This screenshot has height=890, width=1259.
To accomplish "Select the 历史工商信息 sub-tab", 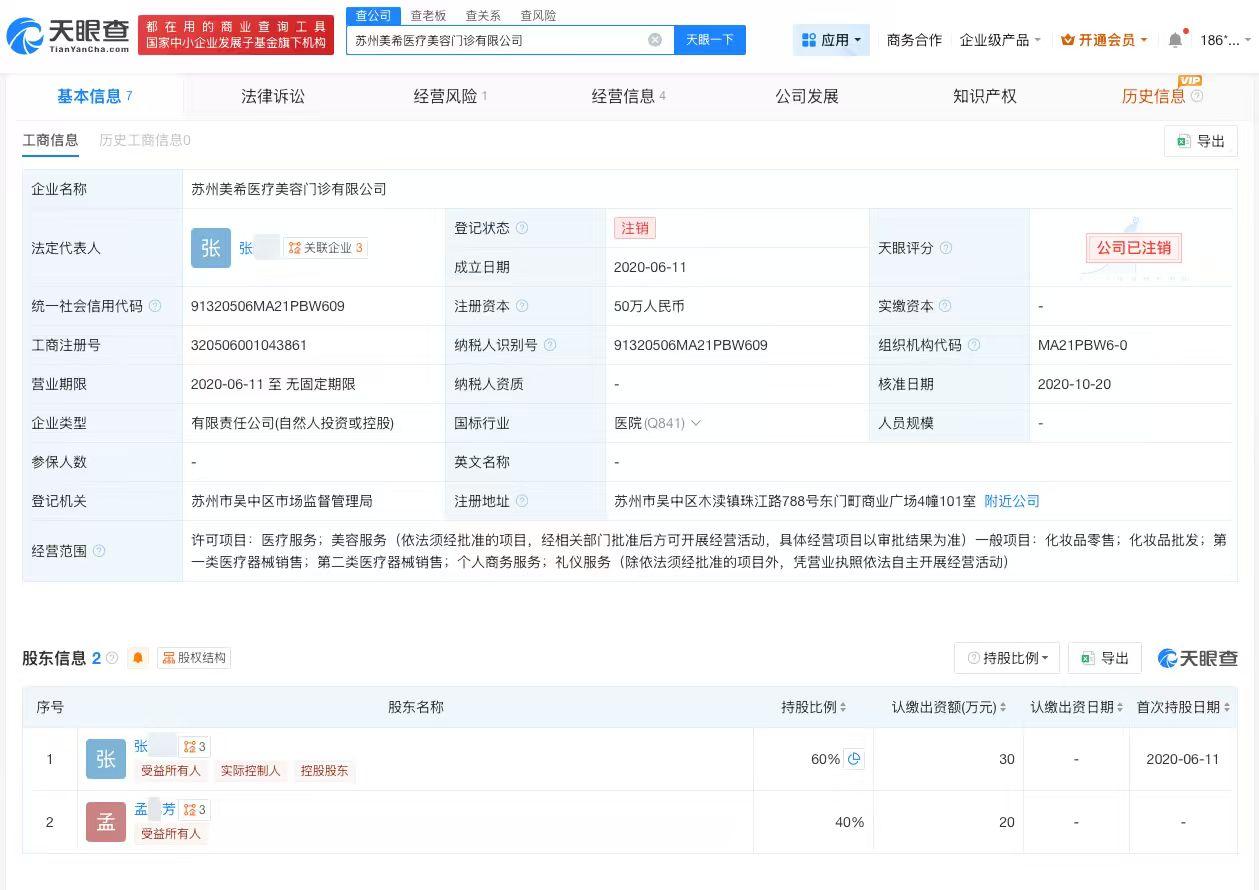I will [145, 140].
